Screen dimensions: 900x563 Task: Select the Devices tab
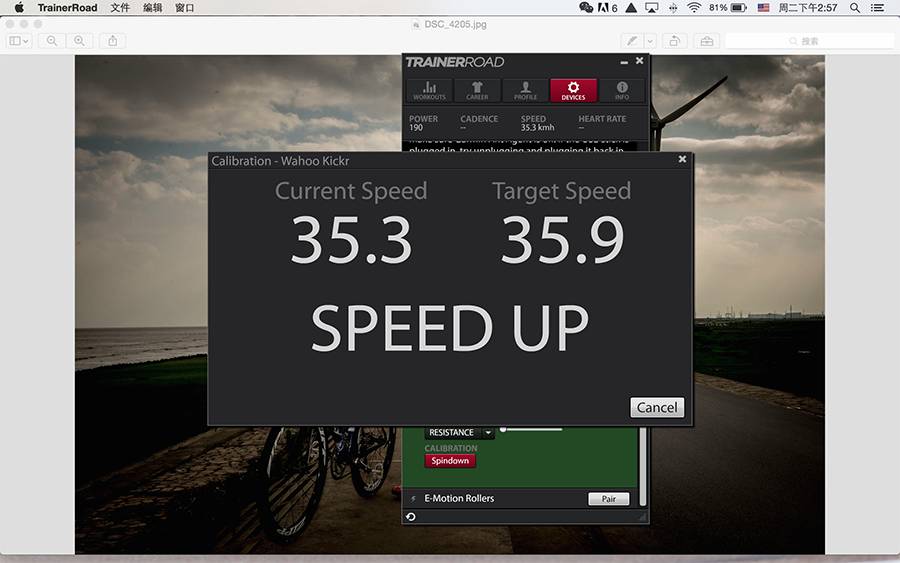(573, 90)
